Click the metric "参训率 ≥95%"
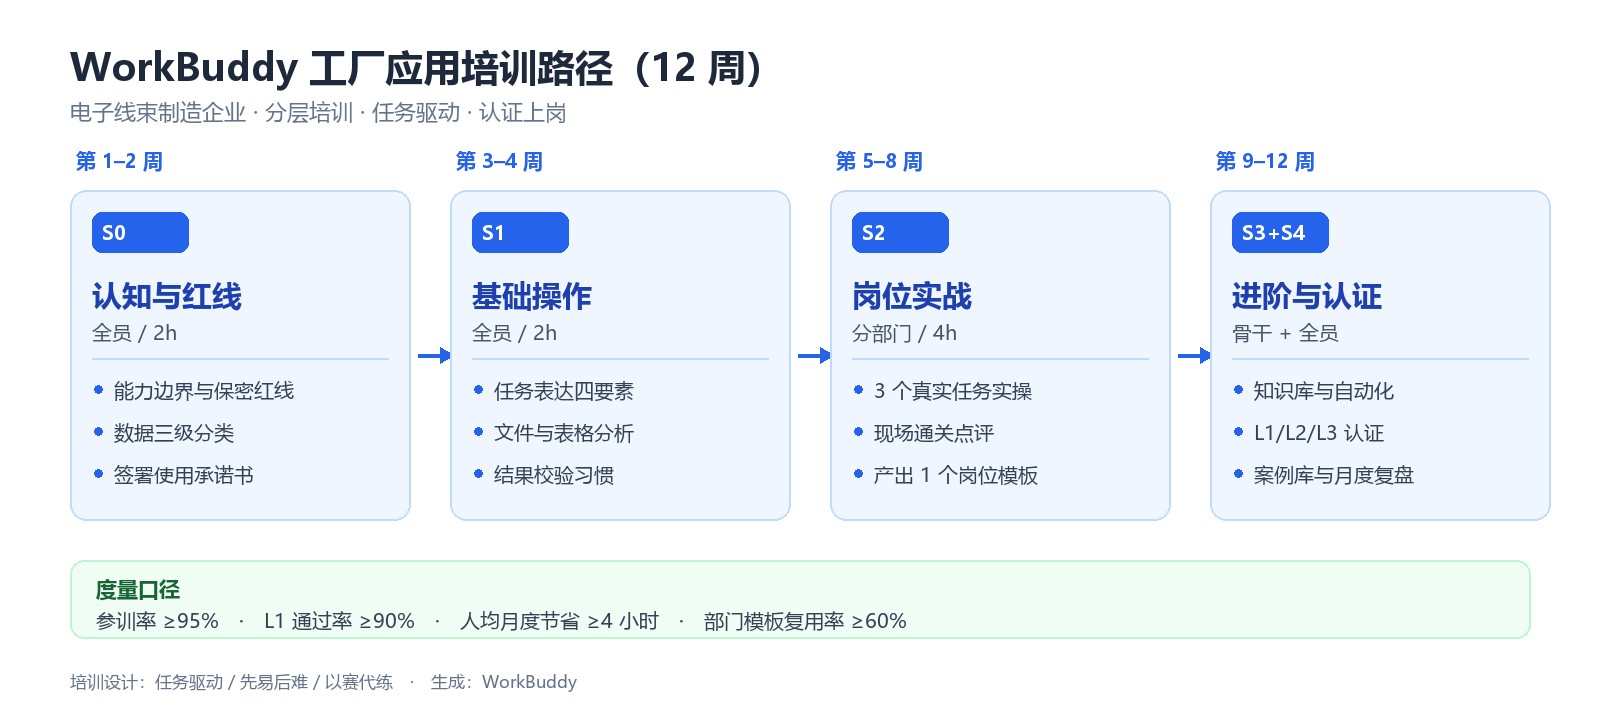Image resolution: width=1600 pixels, height=716 pixels. [x=157, y=621]
